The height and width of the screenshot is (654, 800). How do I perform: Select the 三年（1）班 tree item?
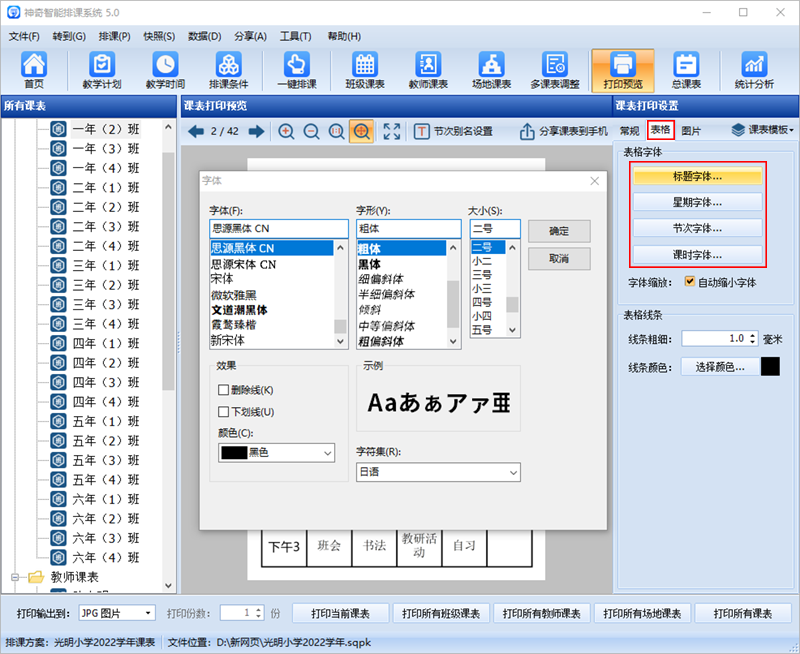pos(105,265)
